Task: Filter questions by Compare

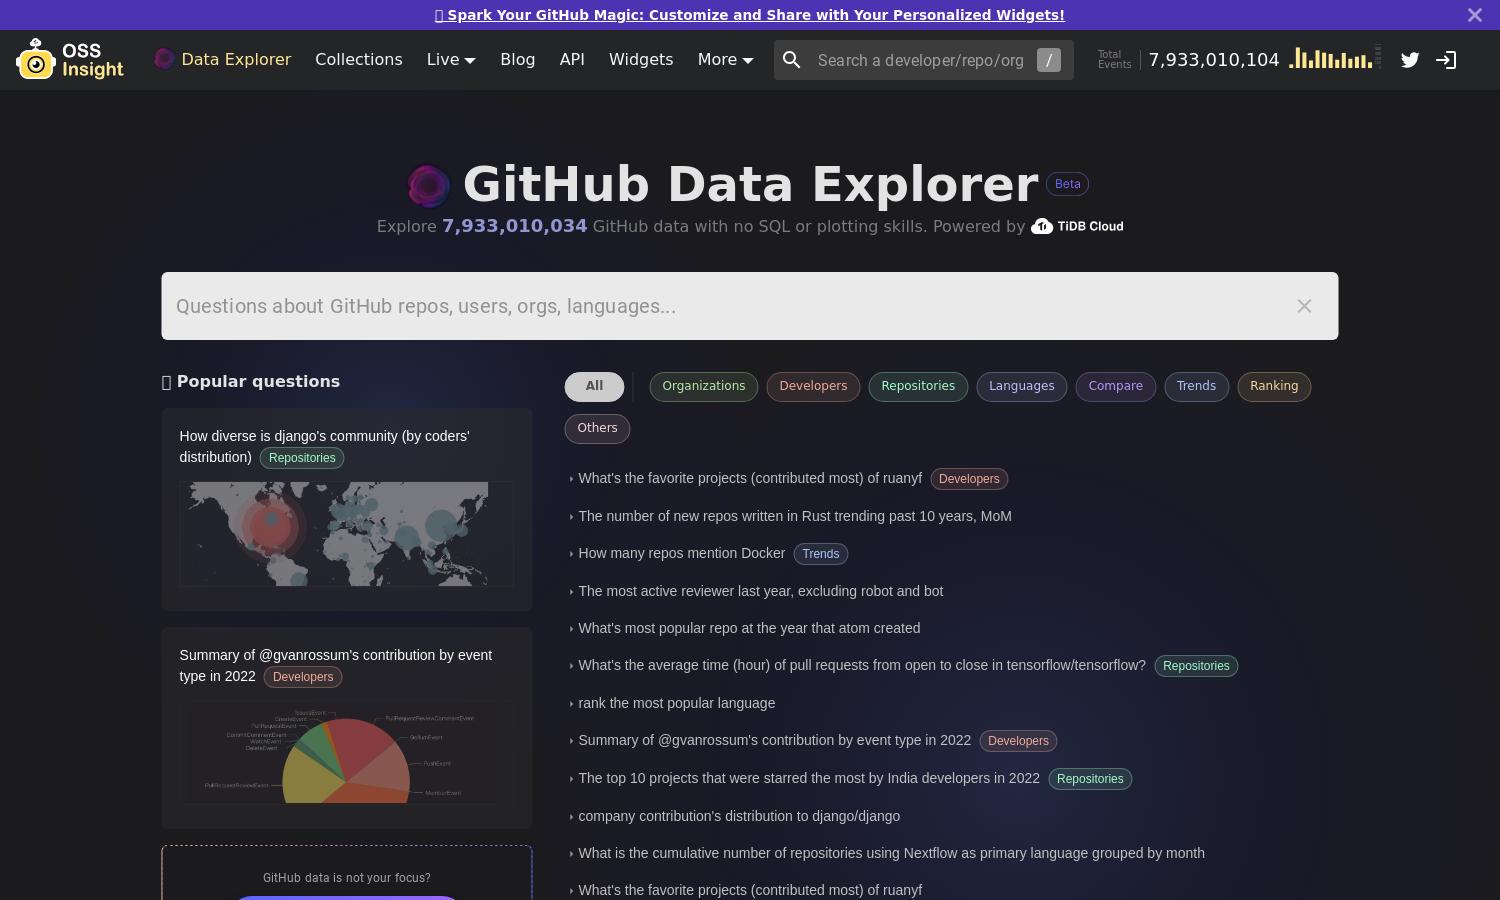Action: (x=1116, y=386)
